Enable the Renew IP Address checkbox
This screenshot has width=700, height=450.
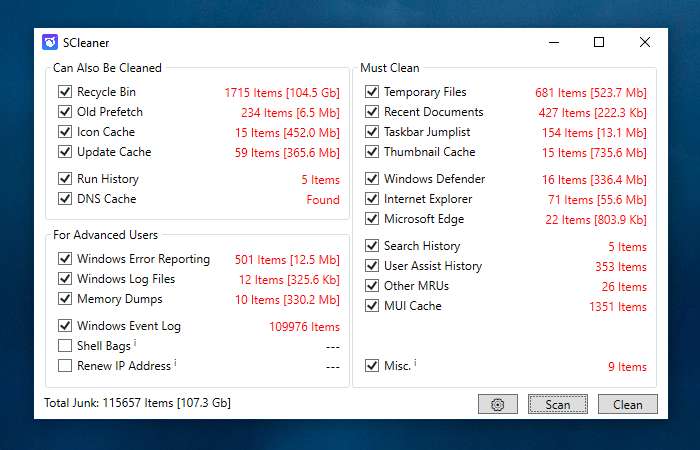[x=65, y=366]
